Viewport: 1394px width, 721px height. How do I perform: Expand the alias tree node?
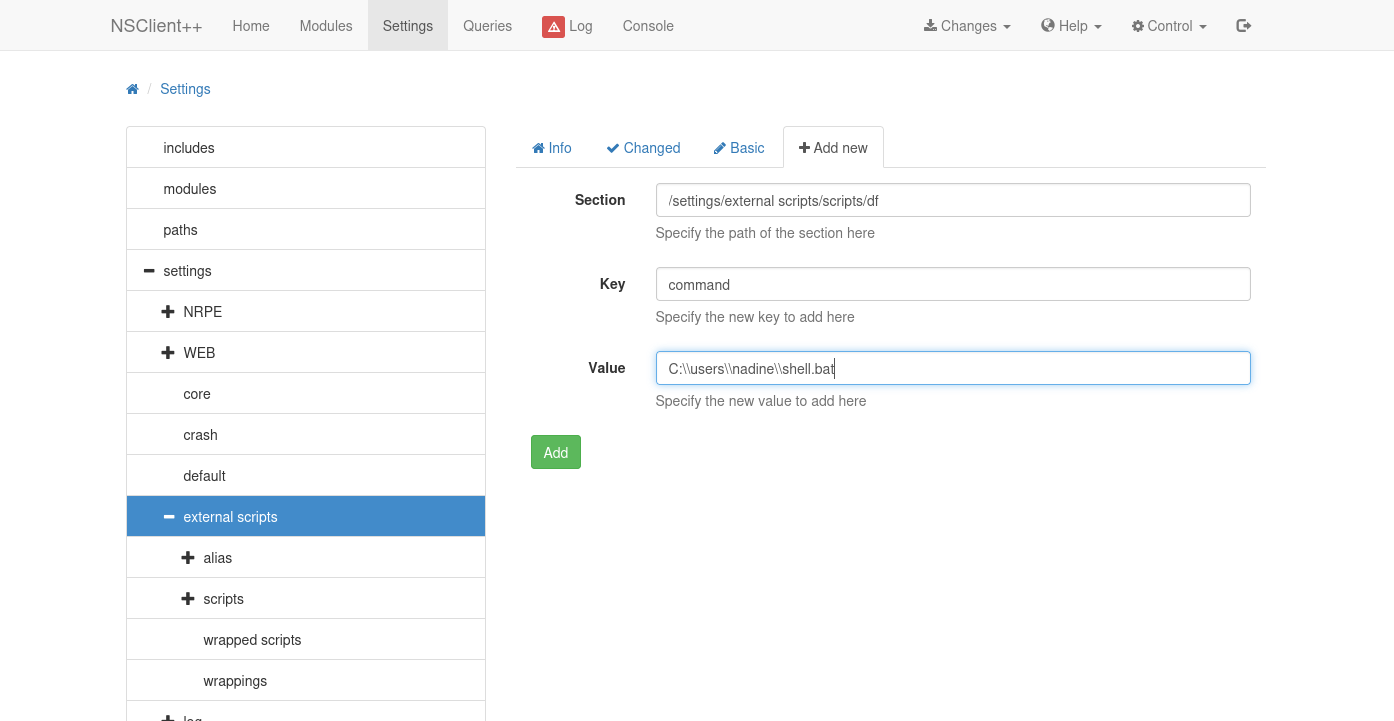tap(188, 558)
